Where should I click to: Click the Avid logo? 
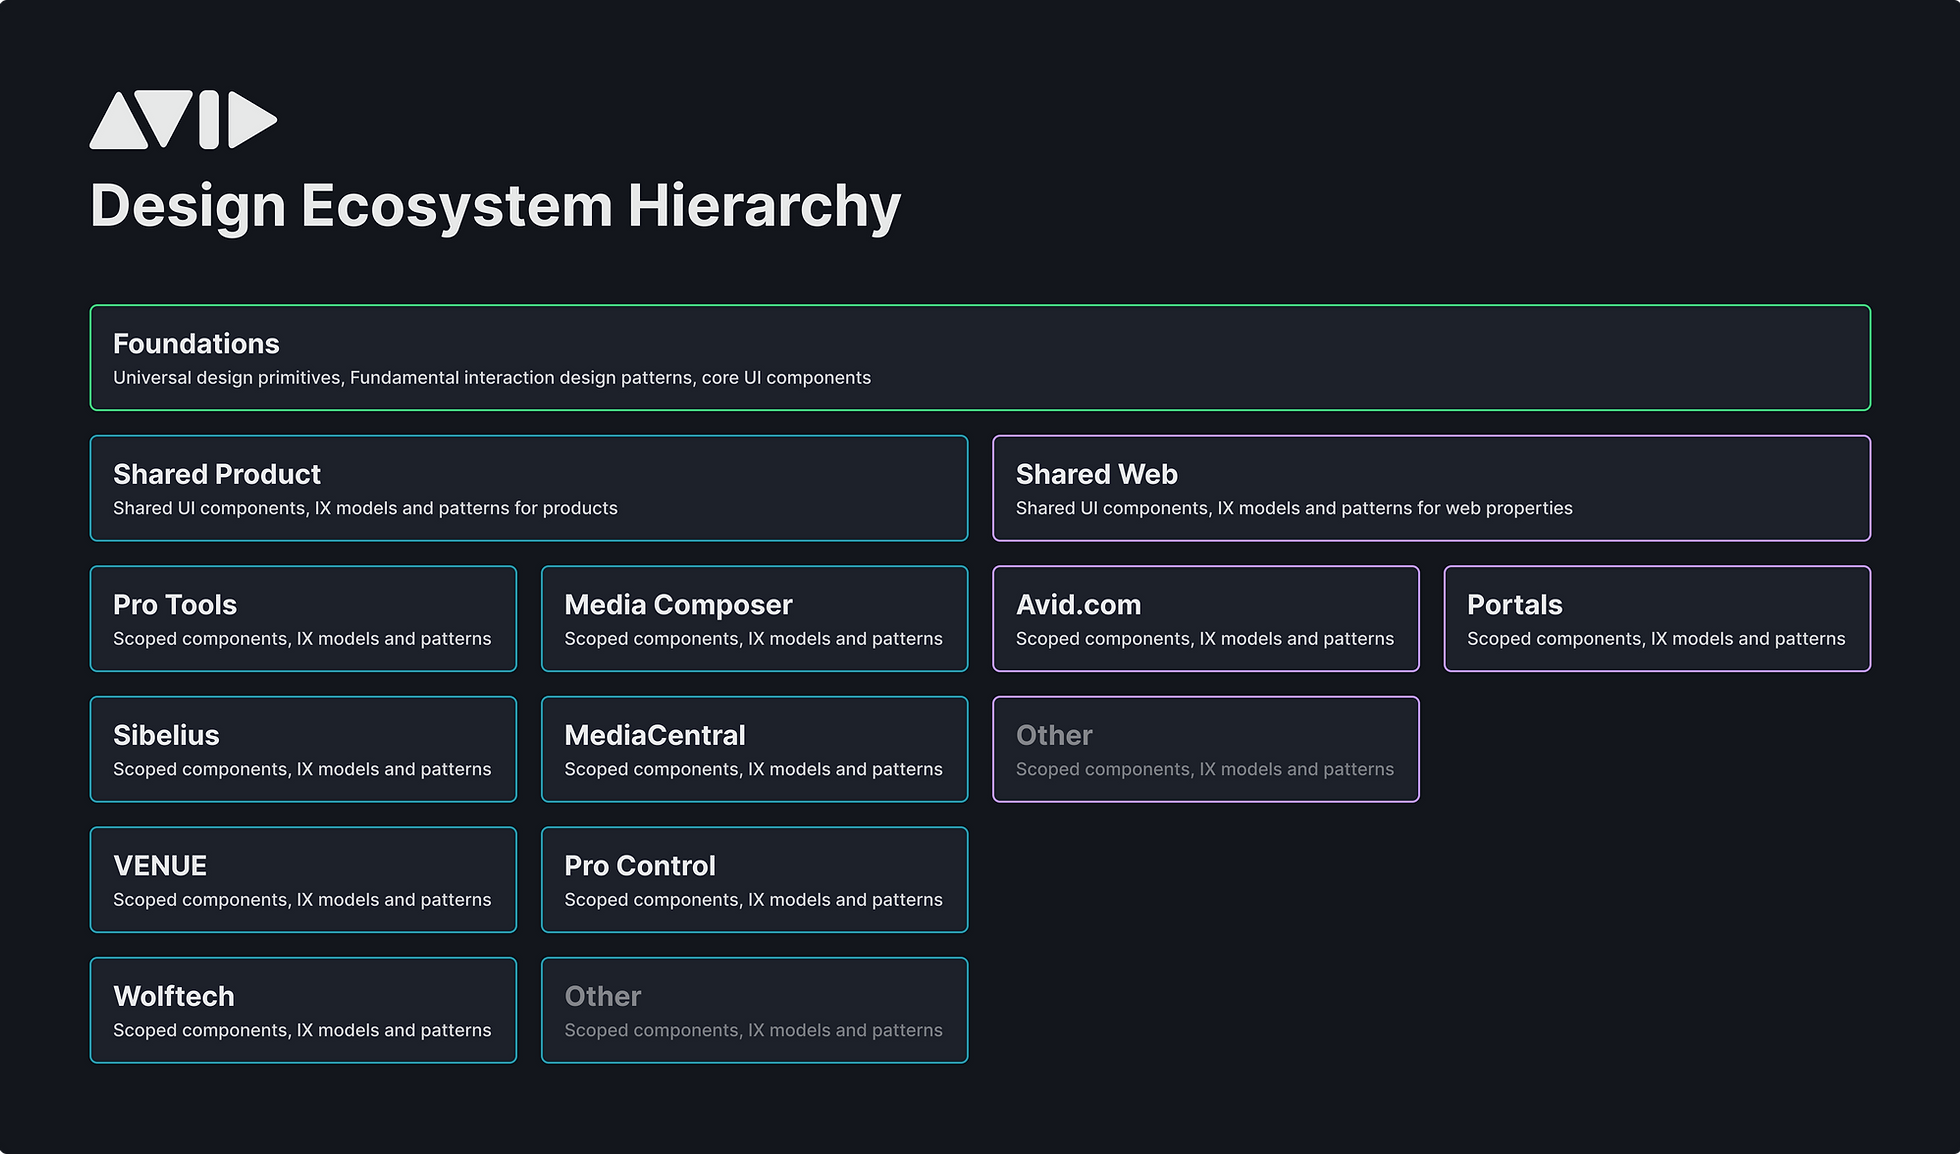pyautogui.click(x=183, y=119)
